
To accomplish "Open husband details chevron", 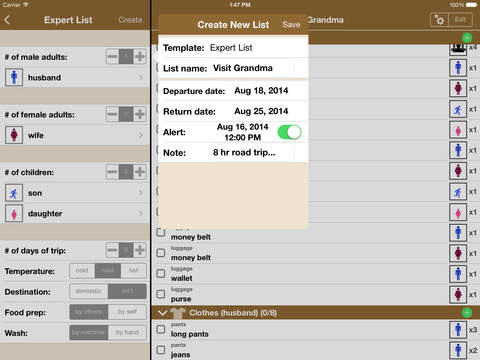I will 141,78.
